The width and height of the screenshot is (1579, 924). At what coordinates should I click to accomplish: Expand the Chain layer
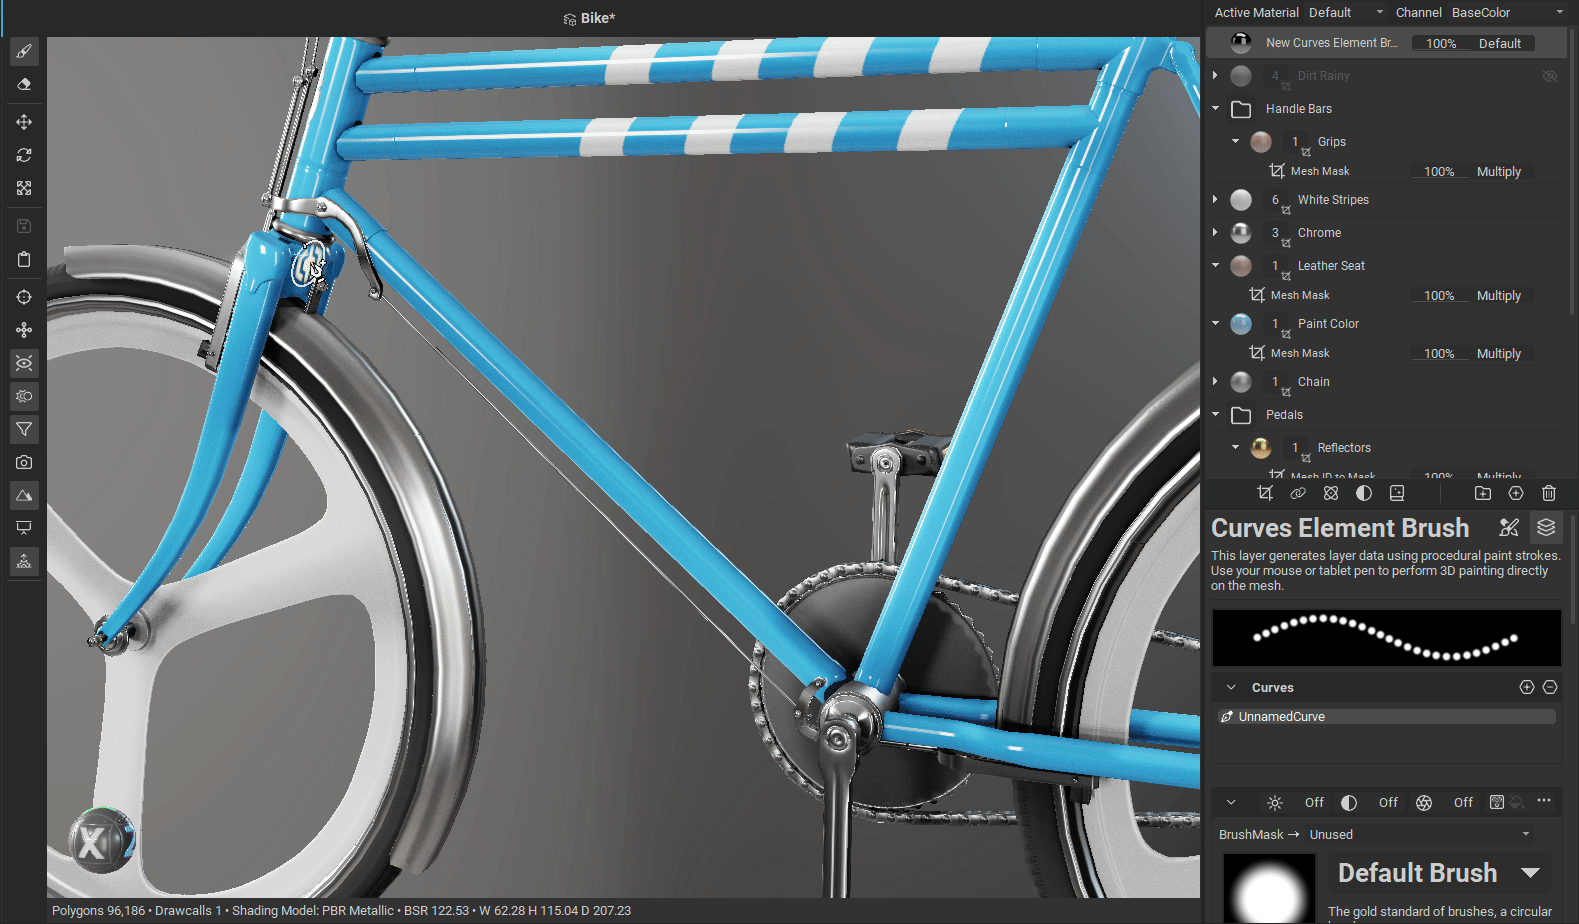tap(1215, 382)
